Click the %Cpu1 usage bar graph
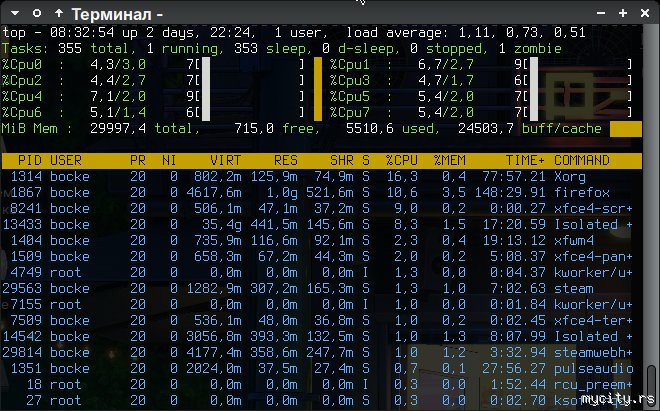Image resolution: width=660 pixels, height=411 pixels. 578,65
